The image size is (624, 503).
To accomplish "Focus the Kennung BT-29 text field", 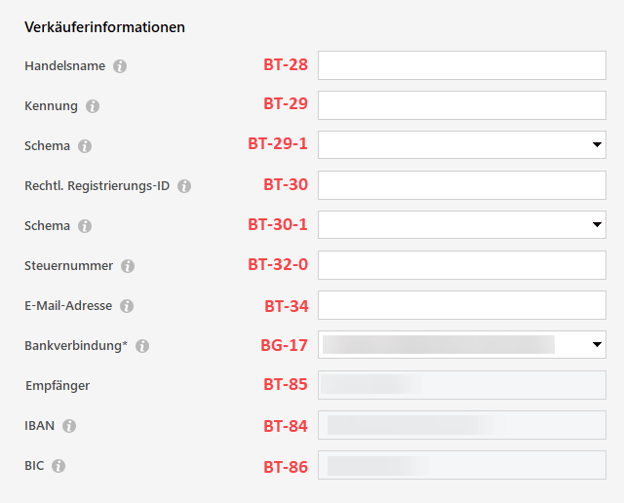I will coord(462,105).
